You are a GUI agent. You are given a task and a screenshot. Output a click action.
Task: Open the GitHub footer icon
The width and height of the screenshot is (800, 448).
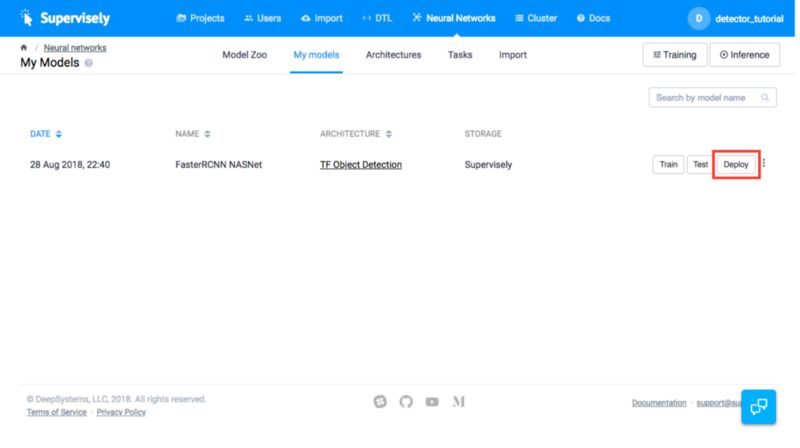click(x=406, y=402)
